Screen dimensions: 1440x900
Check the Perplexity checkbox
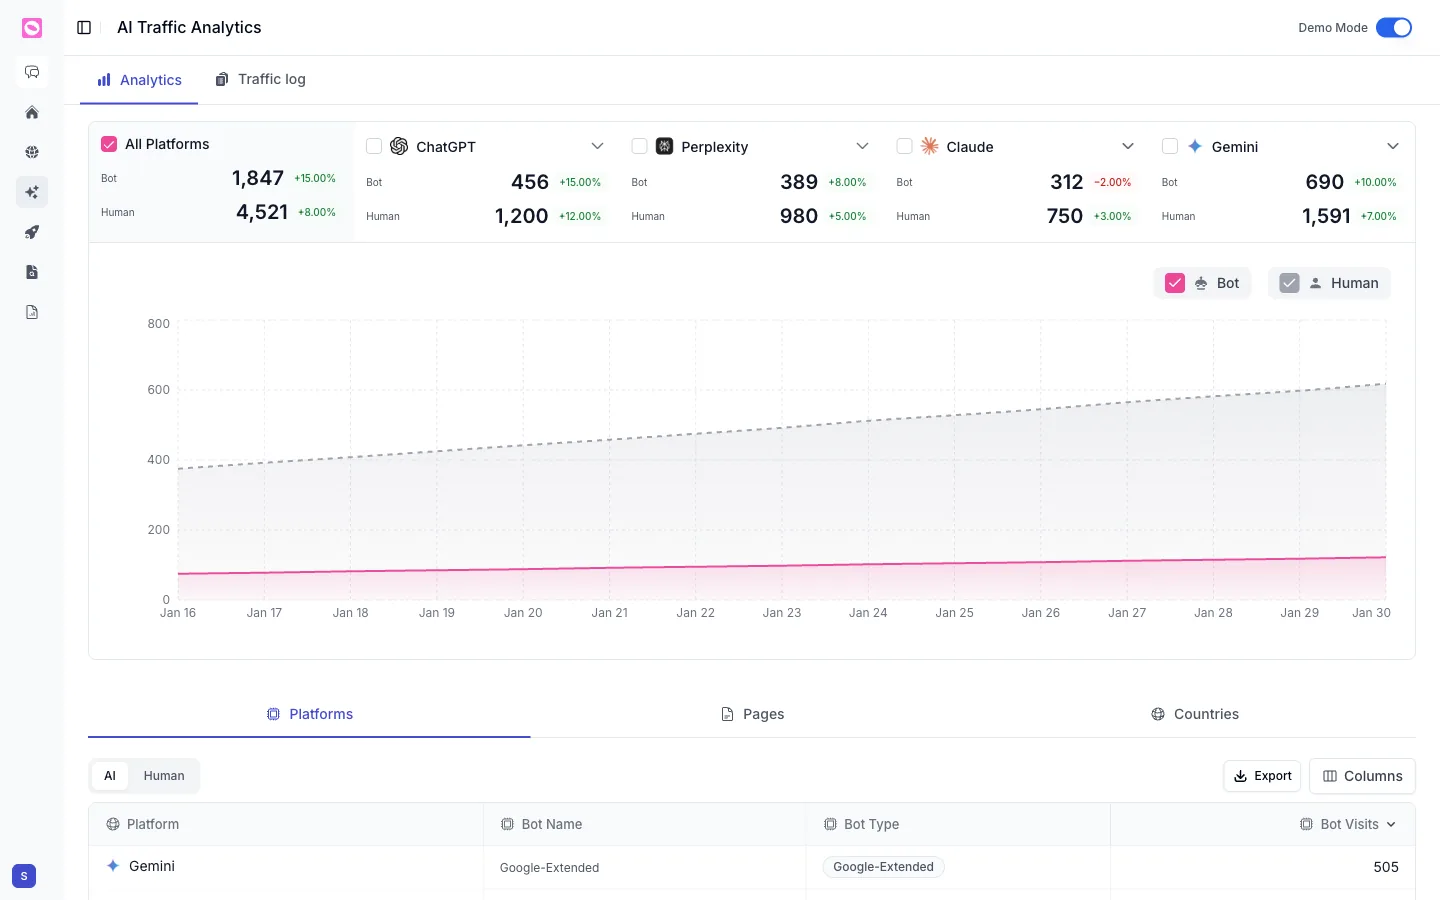pyautogui.click(x=639, y=146)
